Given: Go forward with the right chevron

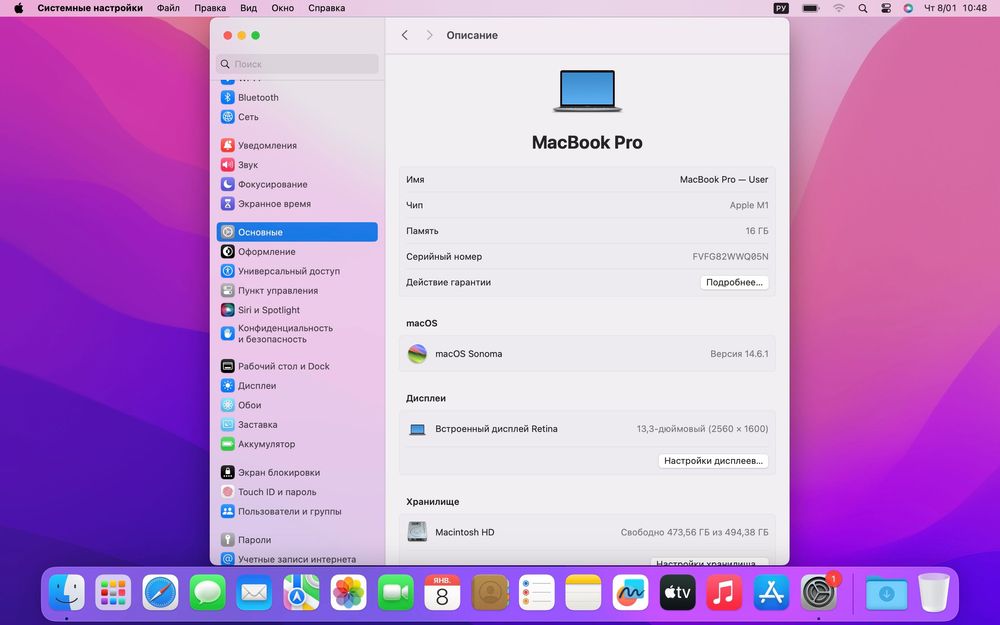Looking at the screenshot, I should (429, 35).
